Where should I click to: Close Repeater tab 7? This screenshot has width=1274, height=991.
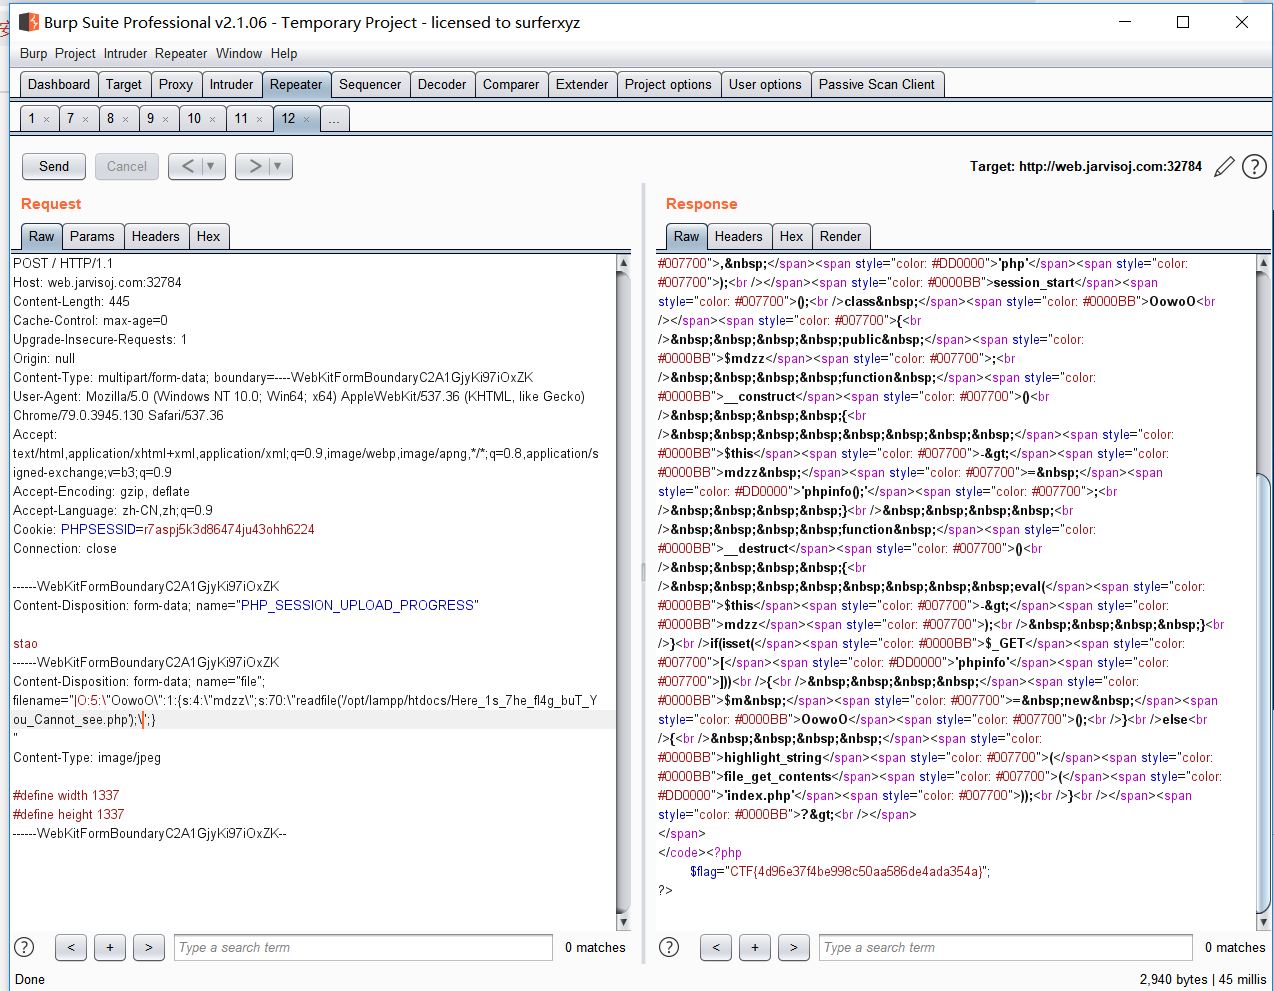point(85,119)
